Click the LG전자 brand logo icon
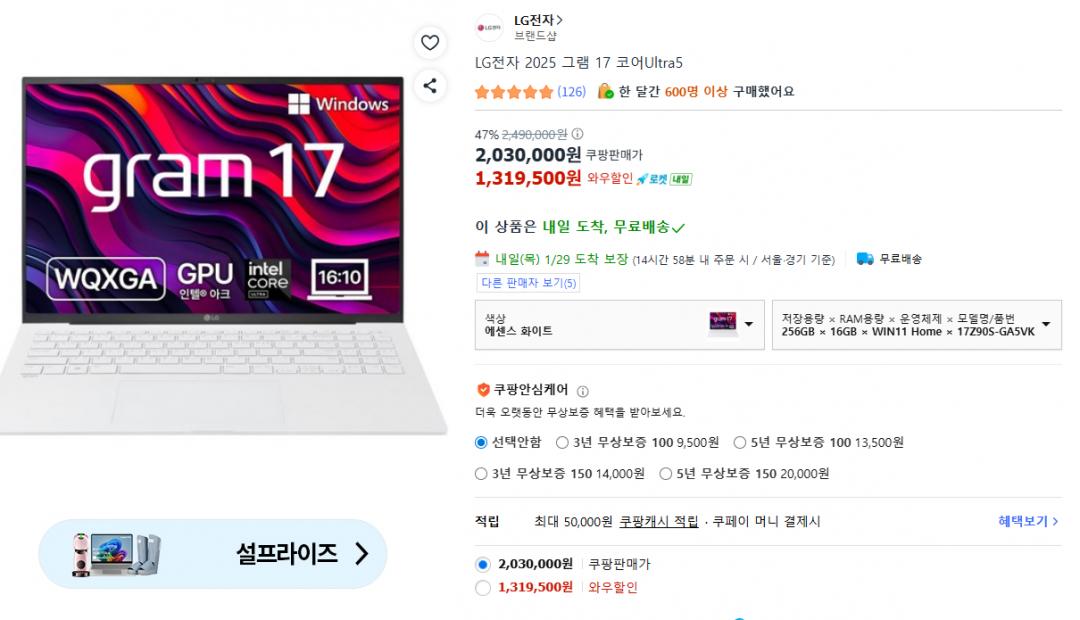The image size is (1080, 620). pyautogui.click(x=489, y=28)
